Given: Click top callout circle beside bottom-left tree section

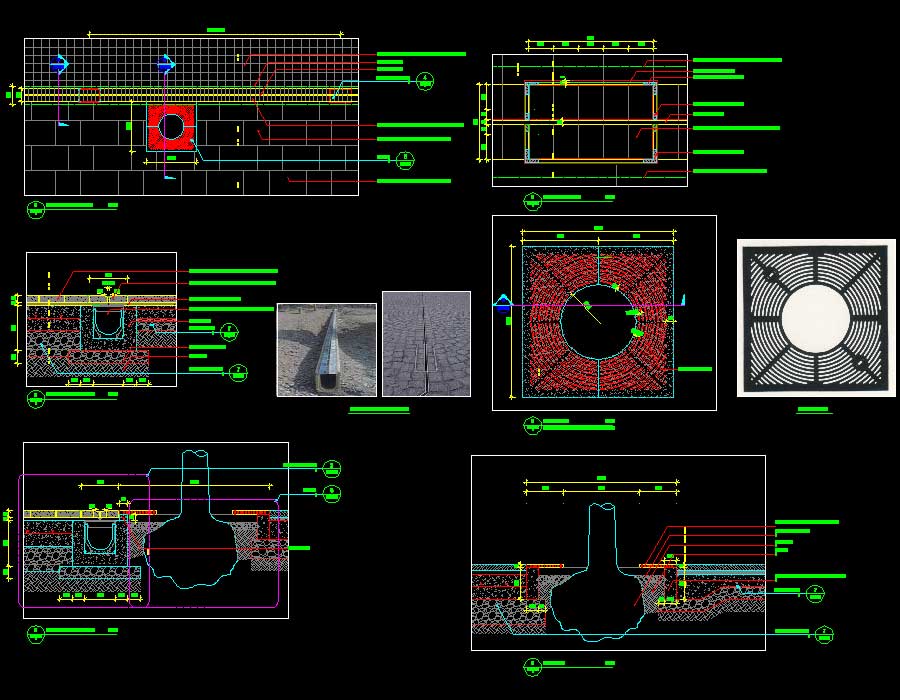Looking at the screenshot, I should [331, 468].
